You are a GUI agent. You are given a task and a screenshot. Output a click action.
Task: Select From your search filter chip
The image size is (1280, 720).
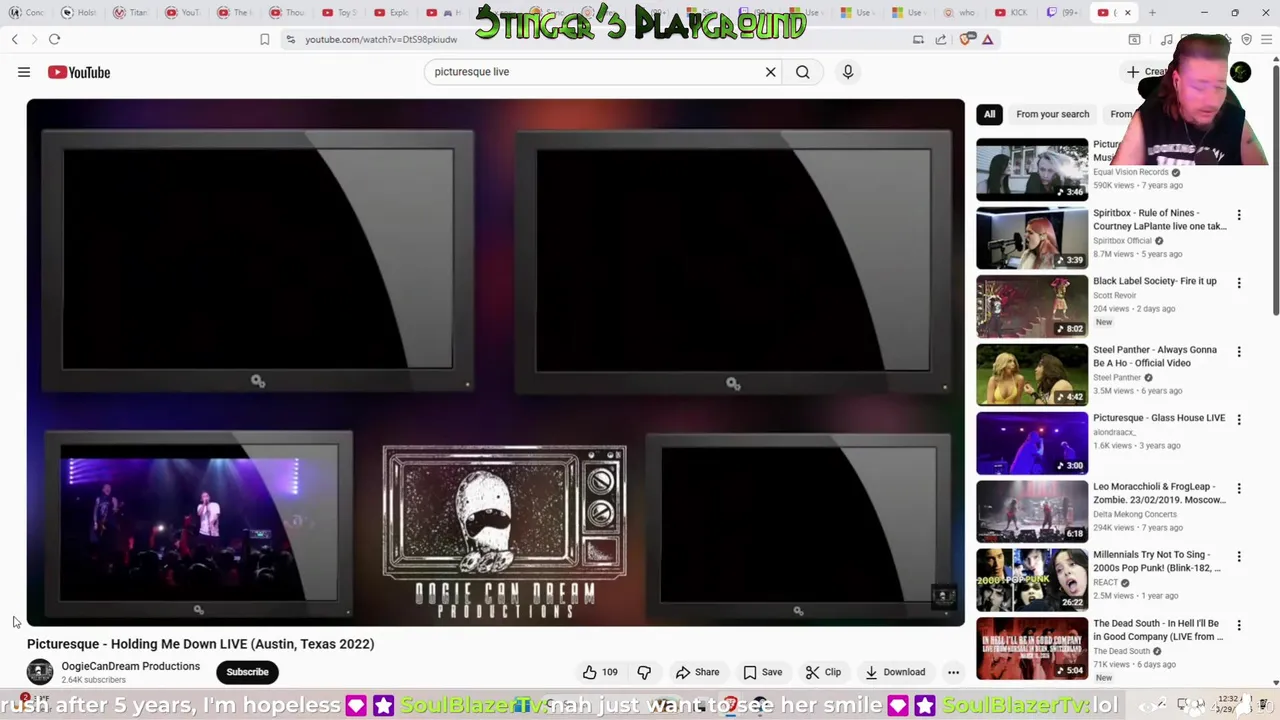click(1052, 114)
